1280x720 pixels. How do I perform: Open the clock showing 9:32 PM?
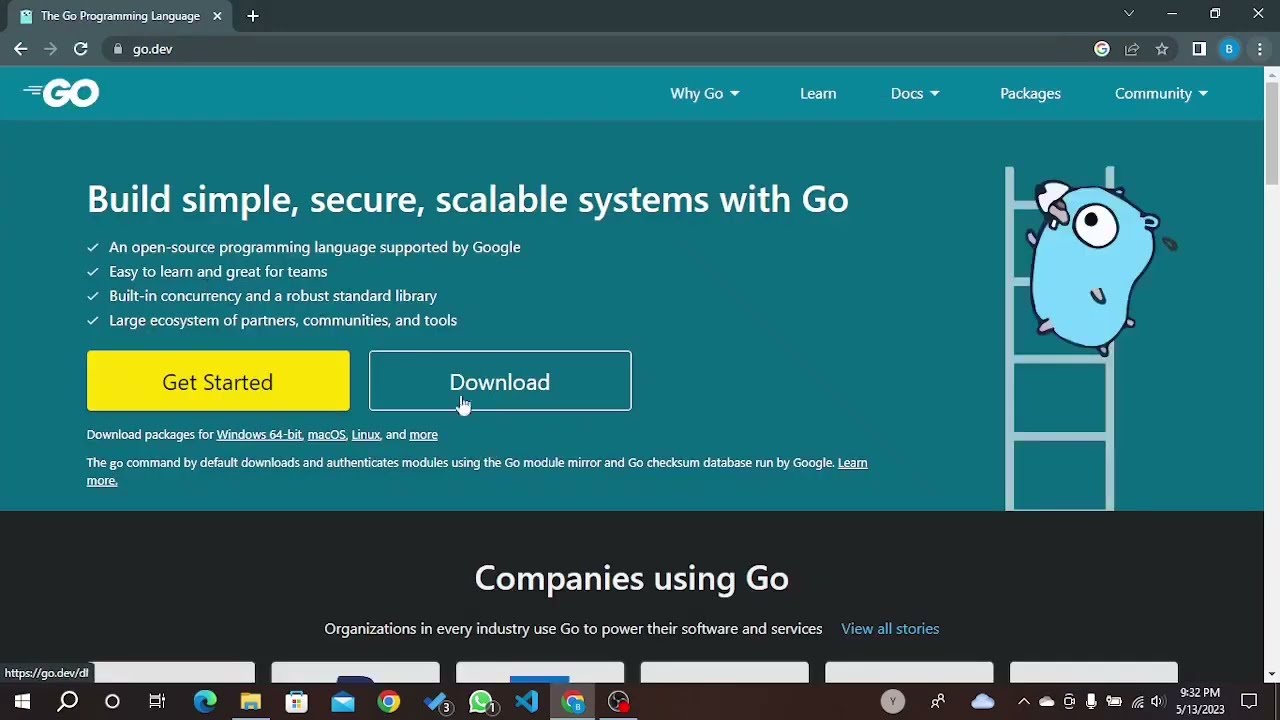[x=1200, y=701]
